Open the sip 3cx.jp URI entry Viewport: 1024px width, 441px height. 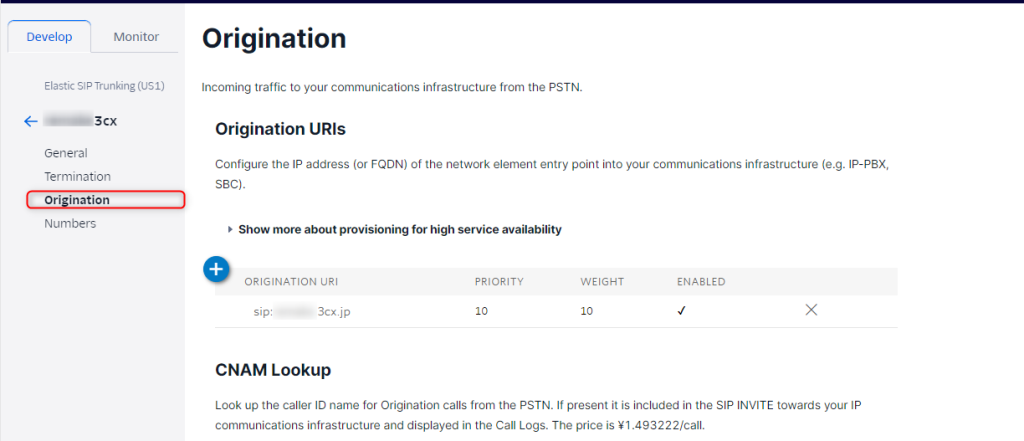pyautogui.click(x=302, y=311)
